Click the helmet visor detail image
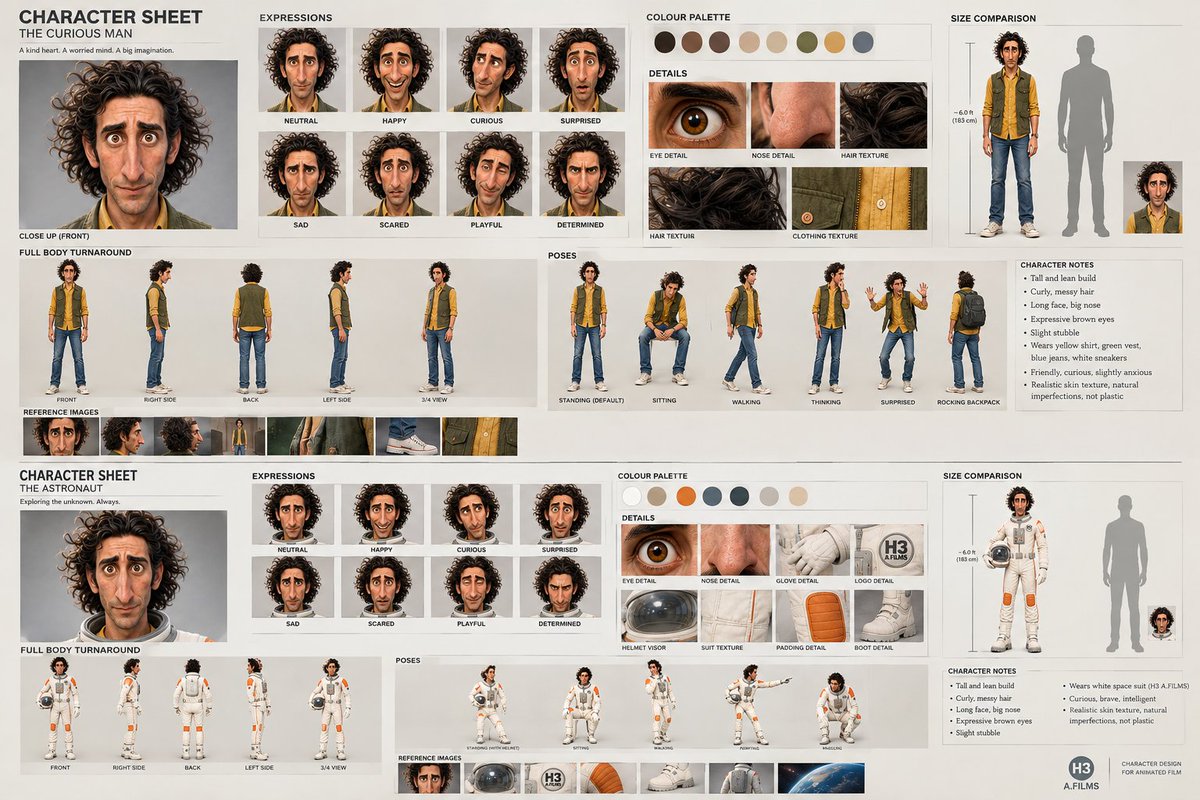The width and height of the screenshot is (1200, 800). [x=658, y=616]
